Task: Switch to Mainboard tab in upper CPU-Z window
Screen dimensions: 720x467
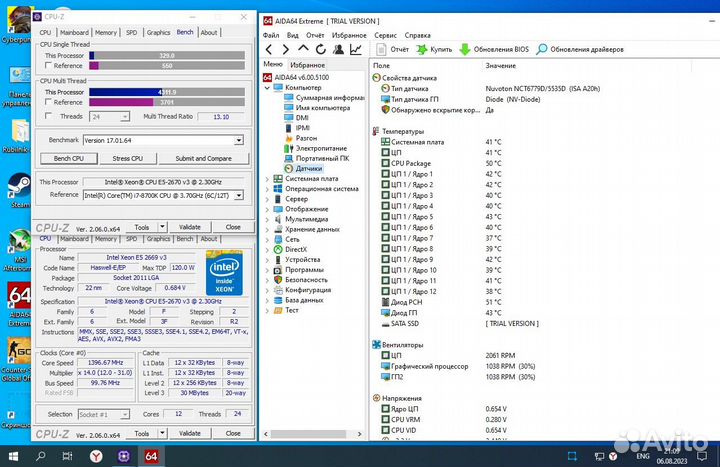Action: point(74,33)
